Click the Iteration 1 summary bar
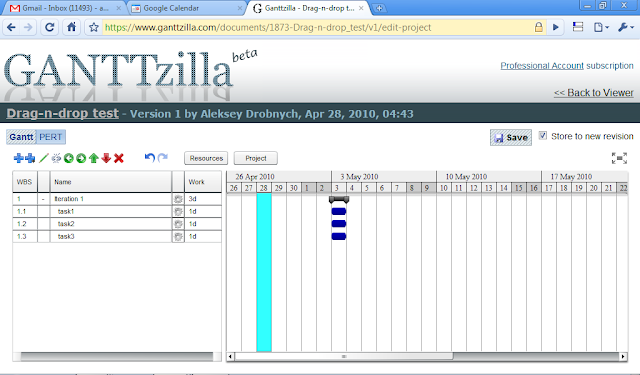This screenshot has width=640, height=375. tap(339, 199)
